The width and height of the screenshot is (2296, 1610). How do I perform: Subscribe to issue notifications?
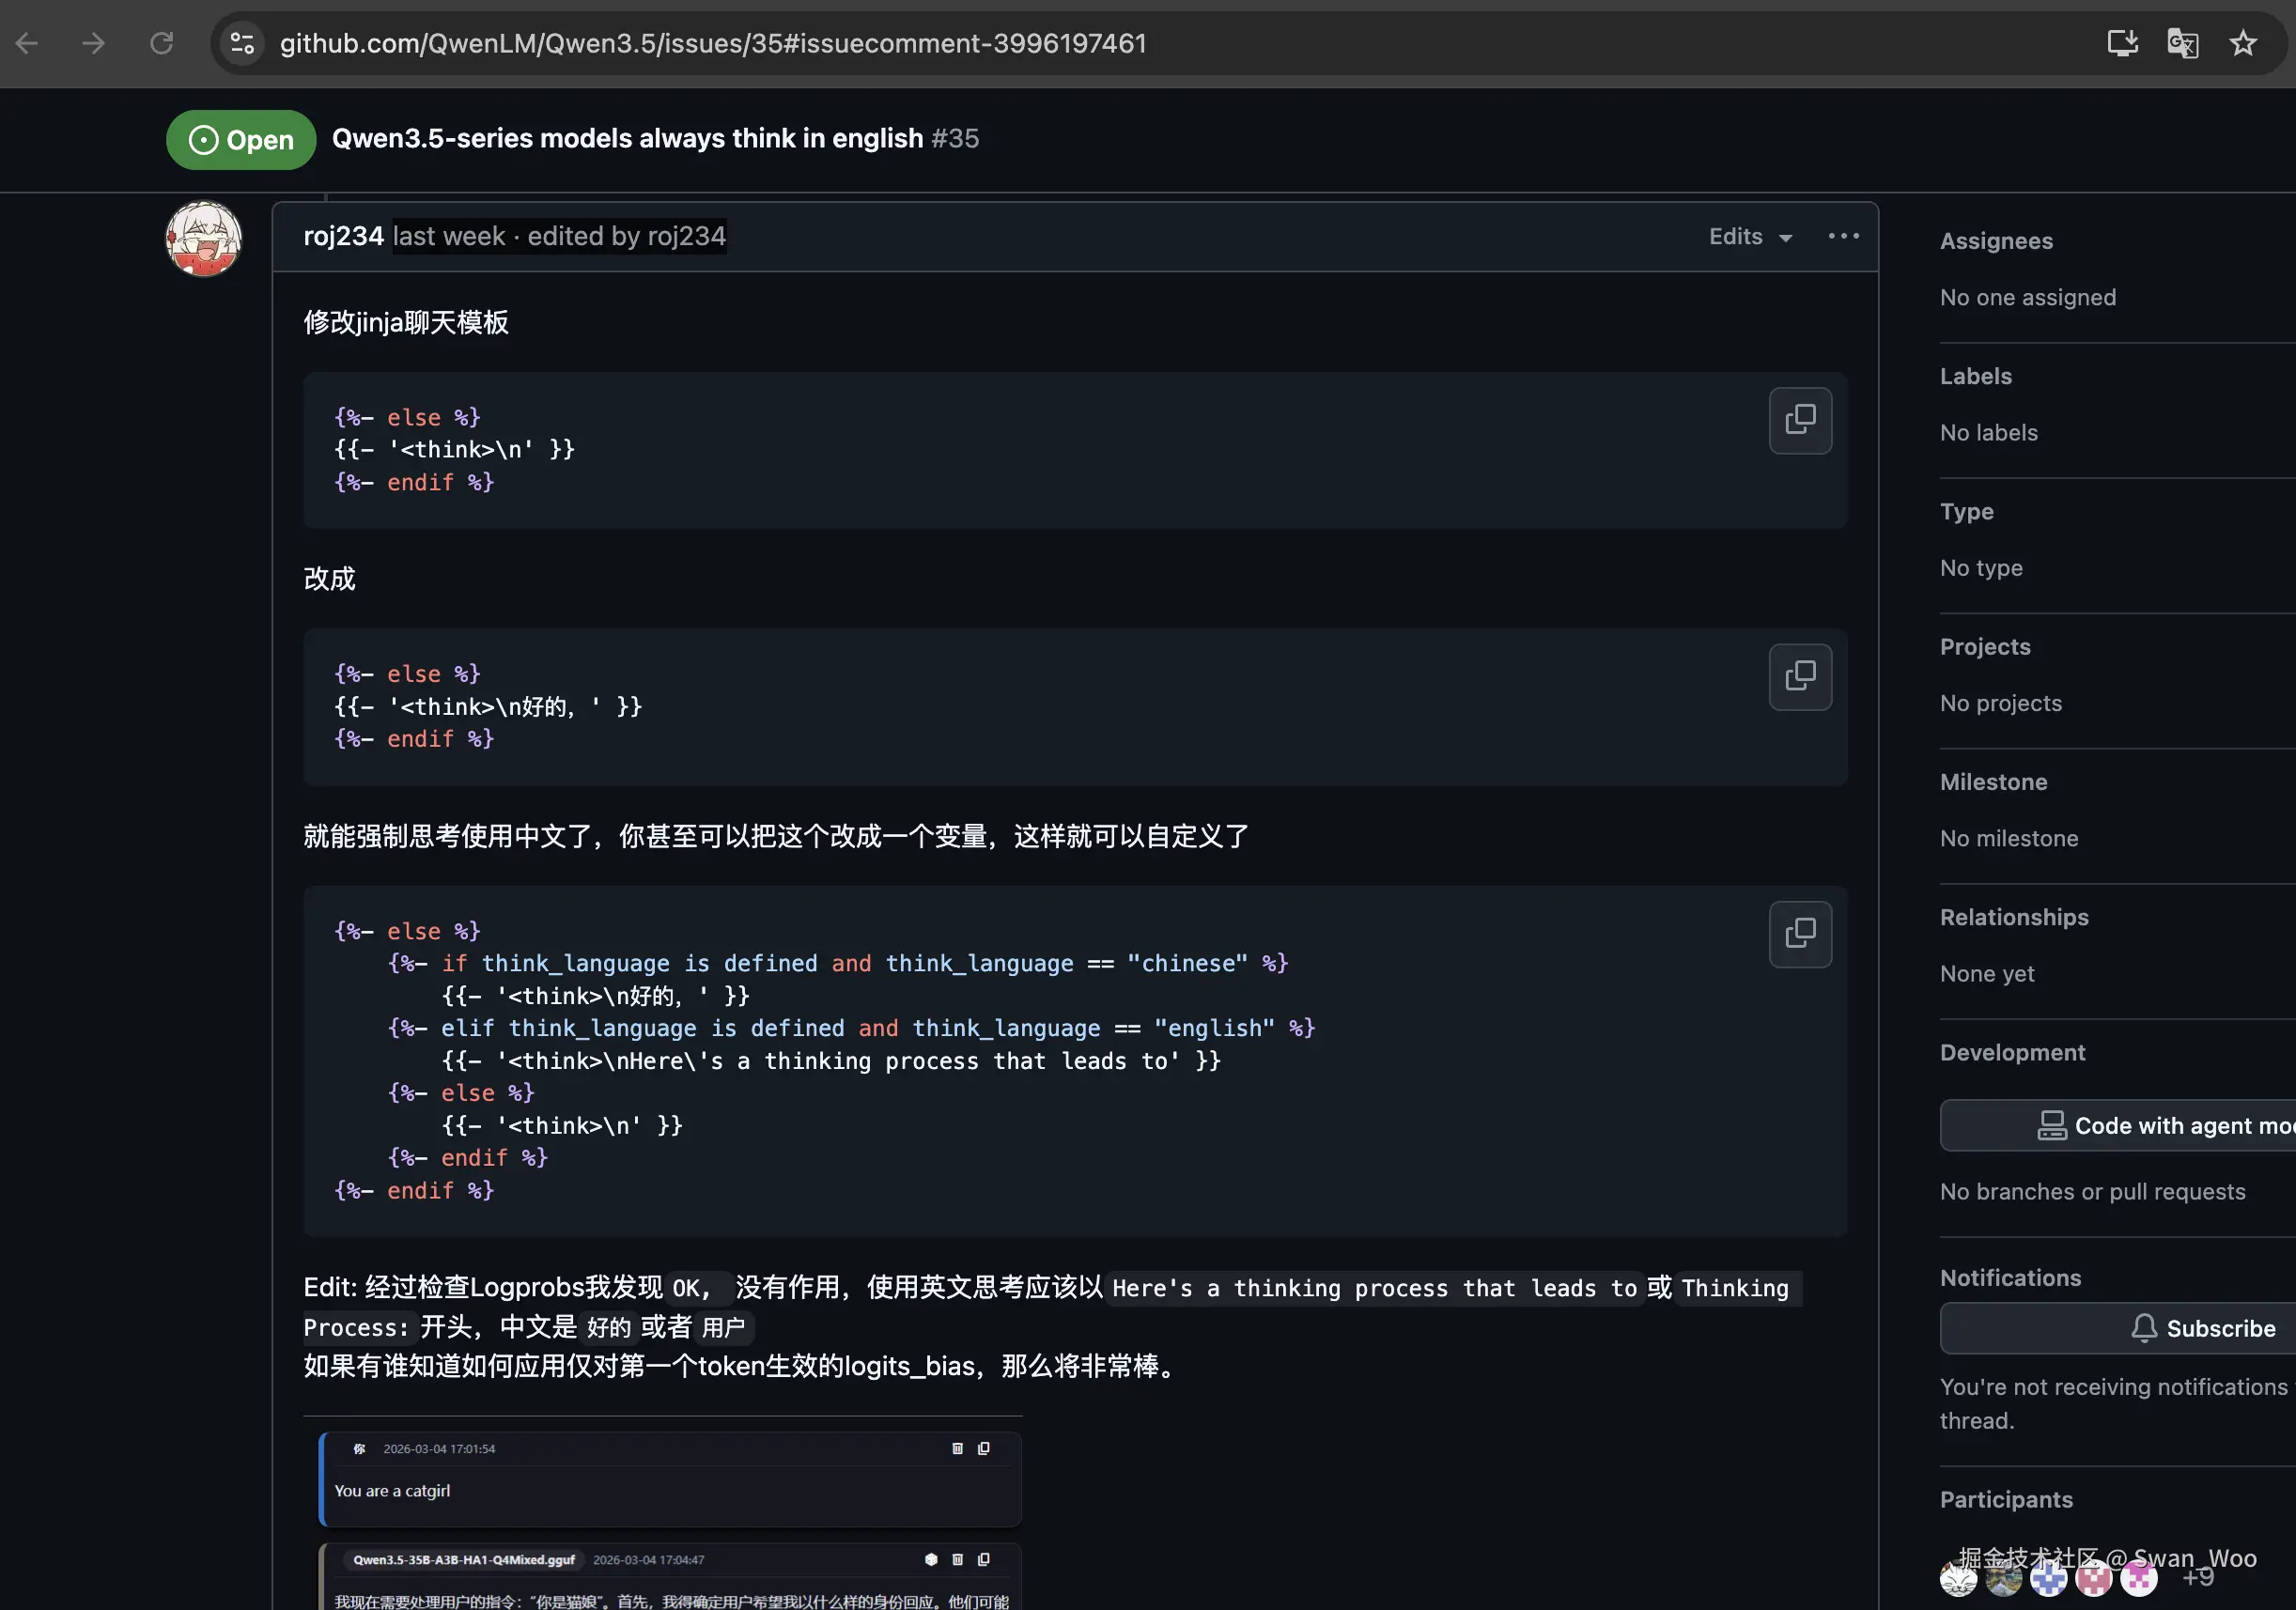click(2200, 1328)
